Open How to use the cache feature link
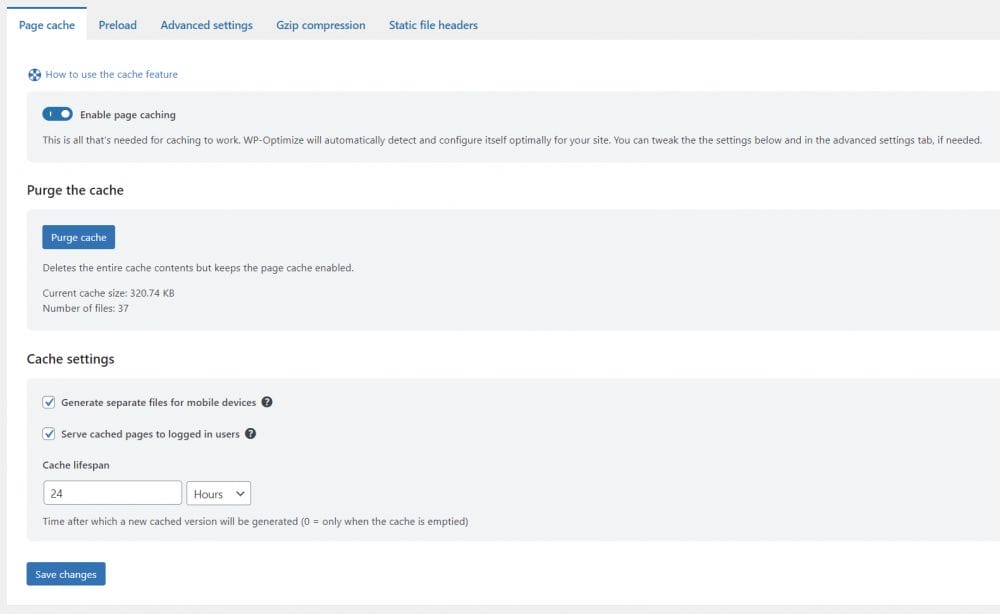Image resolution: width=1000 pixels, height=614 pixels. [111, 74]
